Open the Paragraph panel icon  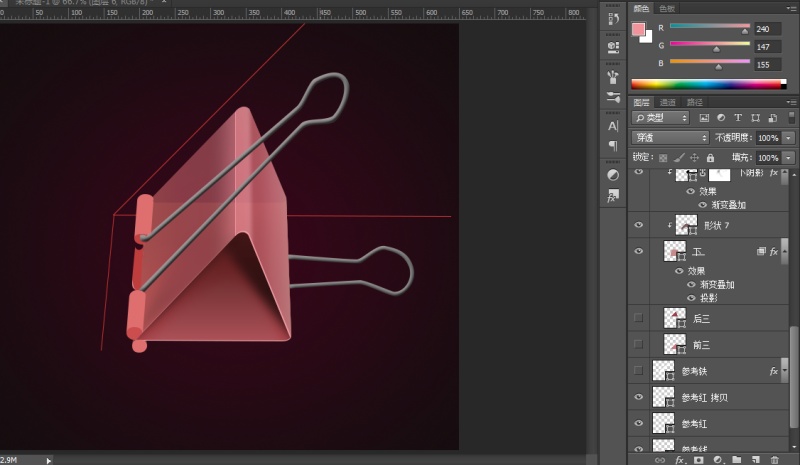coord(613,146)
